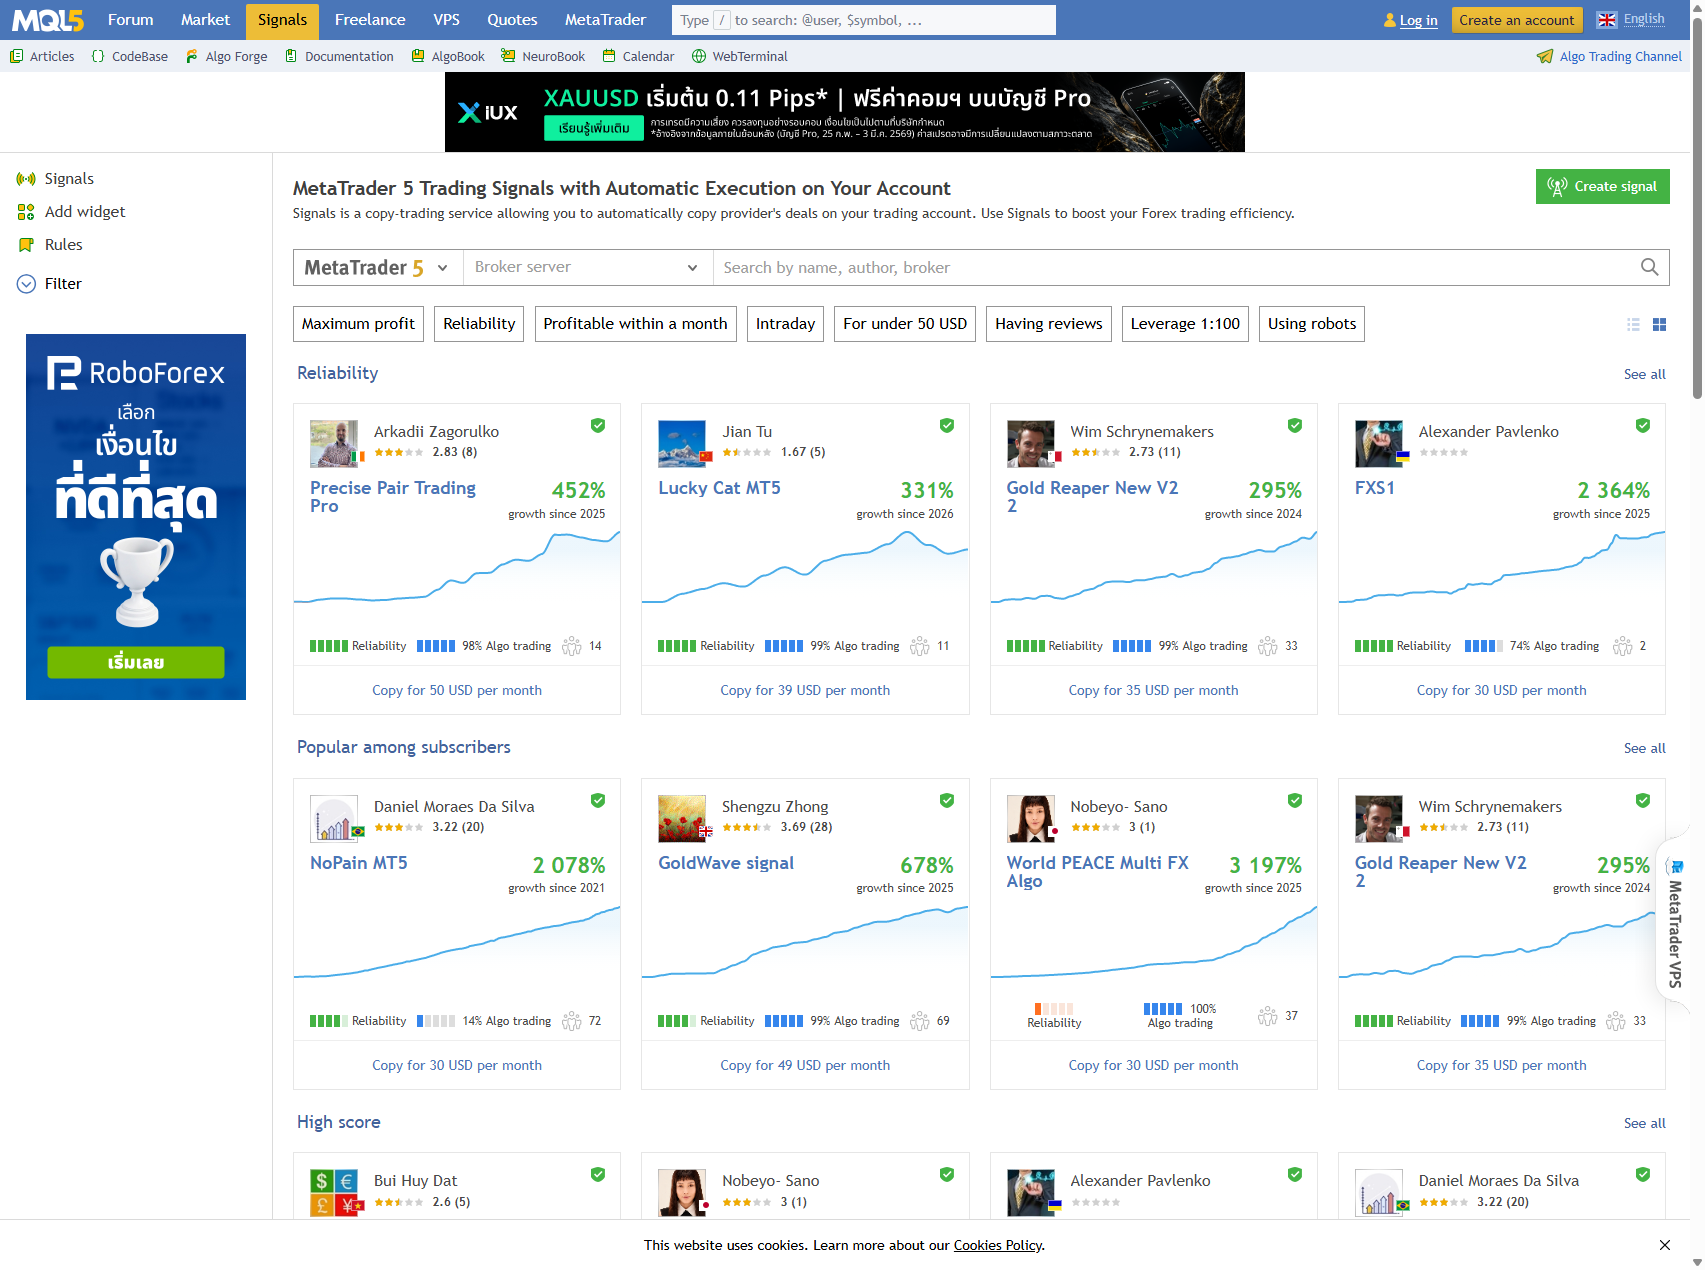Apply the Reliability filter button

point(479,324)
